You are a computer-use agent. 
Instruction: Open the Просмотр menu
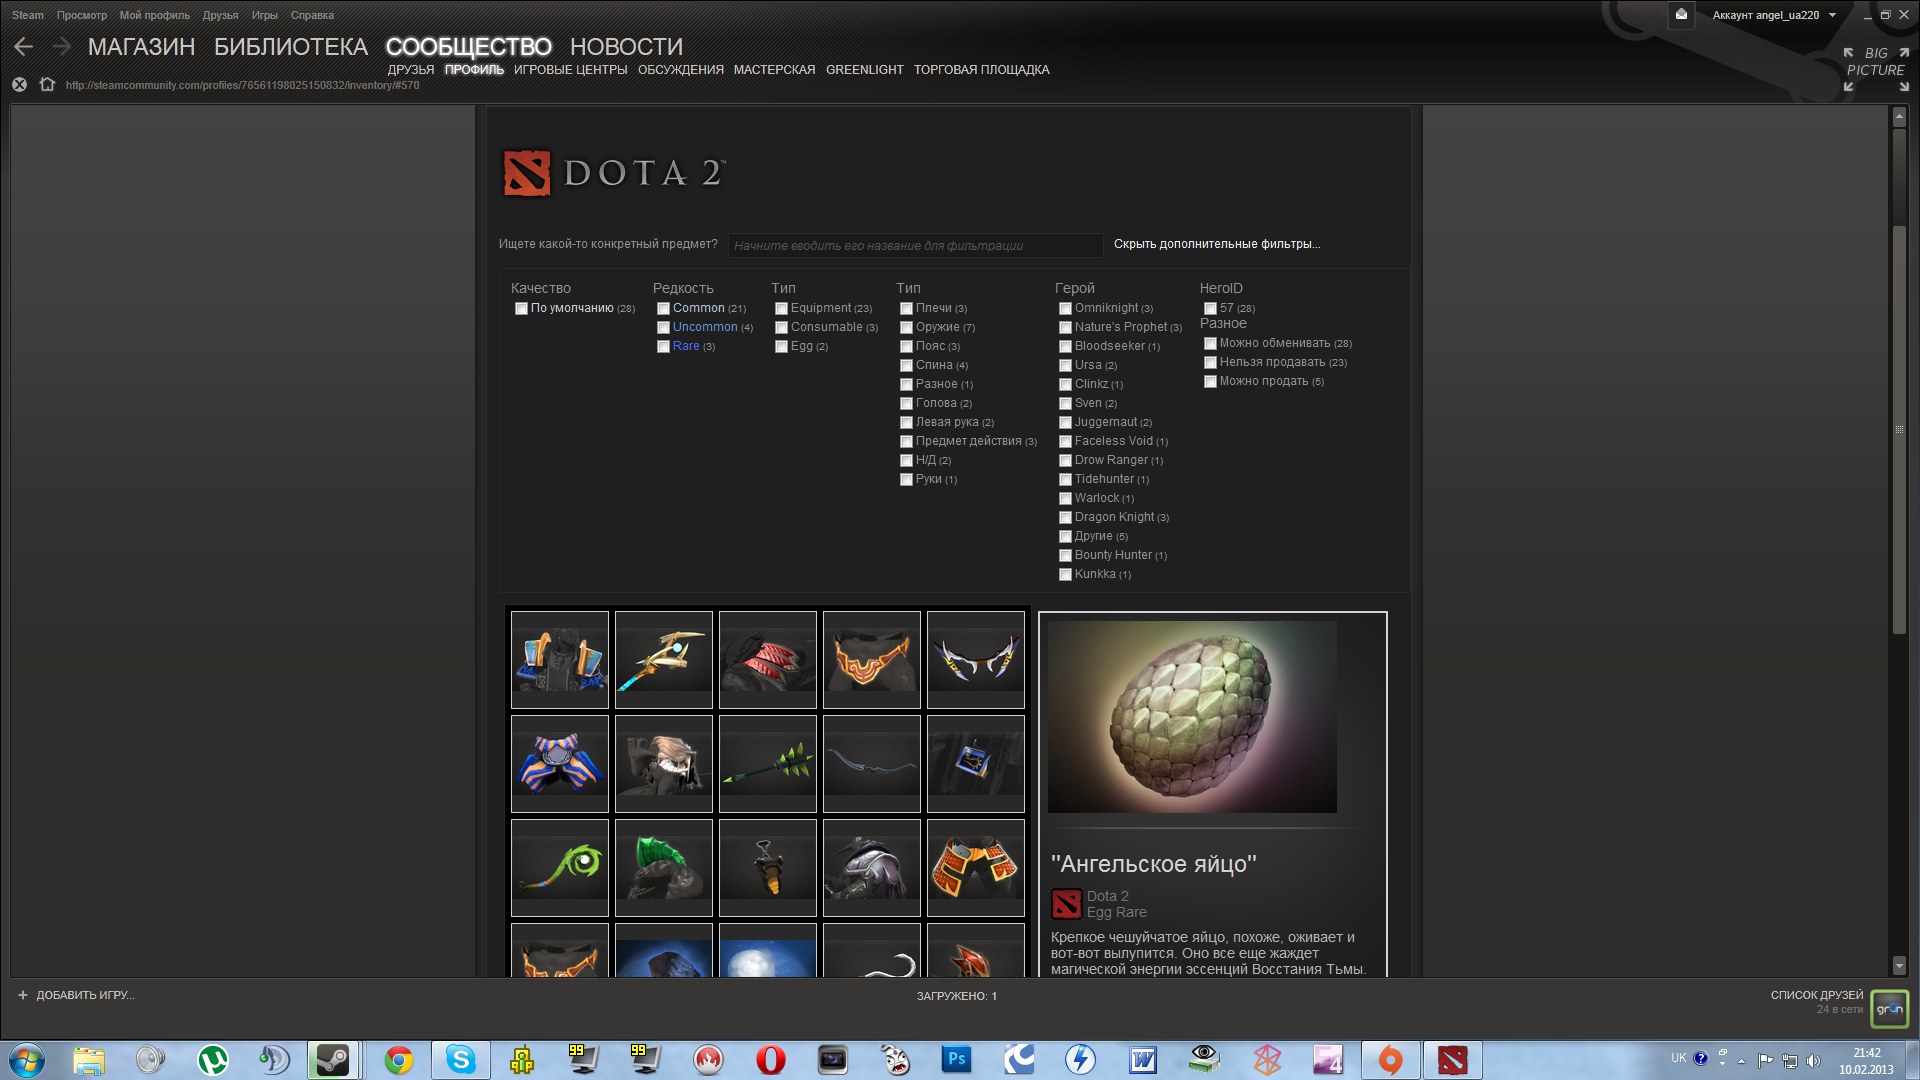point(82,15)
